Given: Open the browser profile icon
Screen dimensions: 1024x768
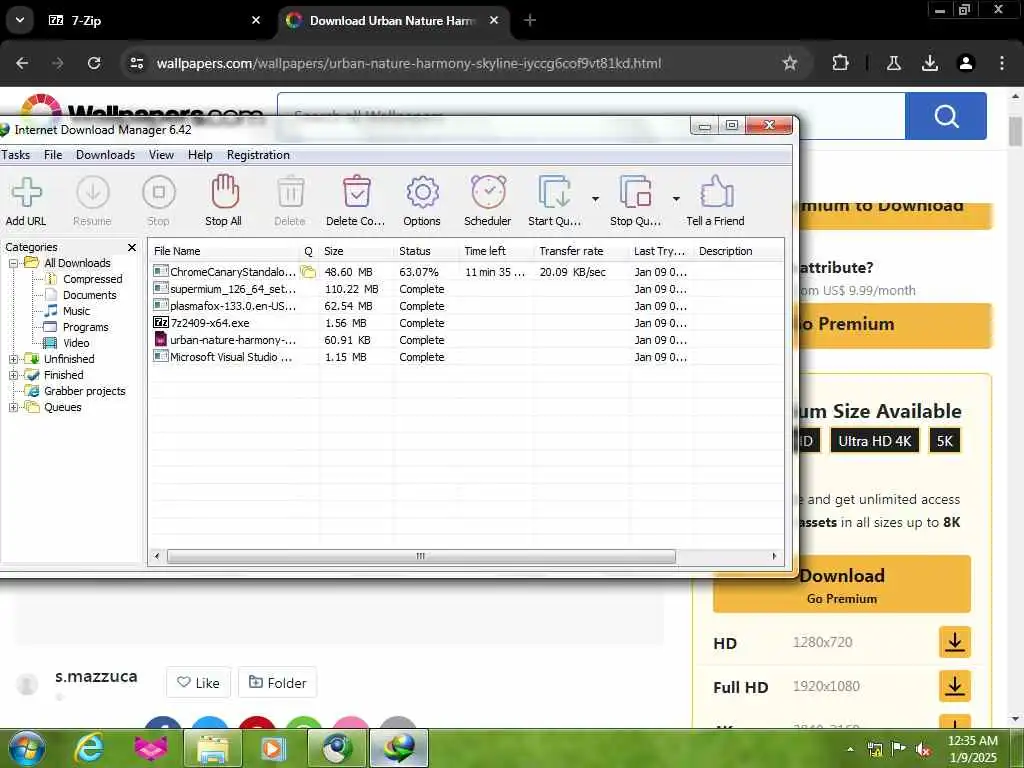Looking at the screenshot, I should coord(966,63).
